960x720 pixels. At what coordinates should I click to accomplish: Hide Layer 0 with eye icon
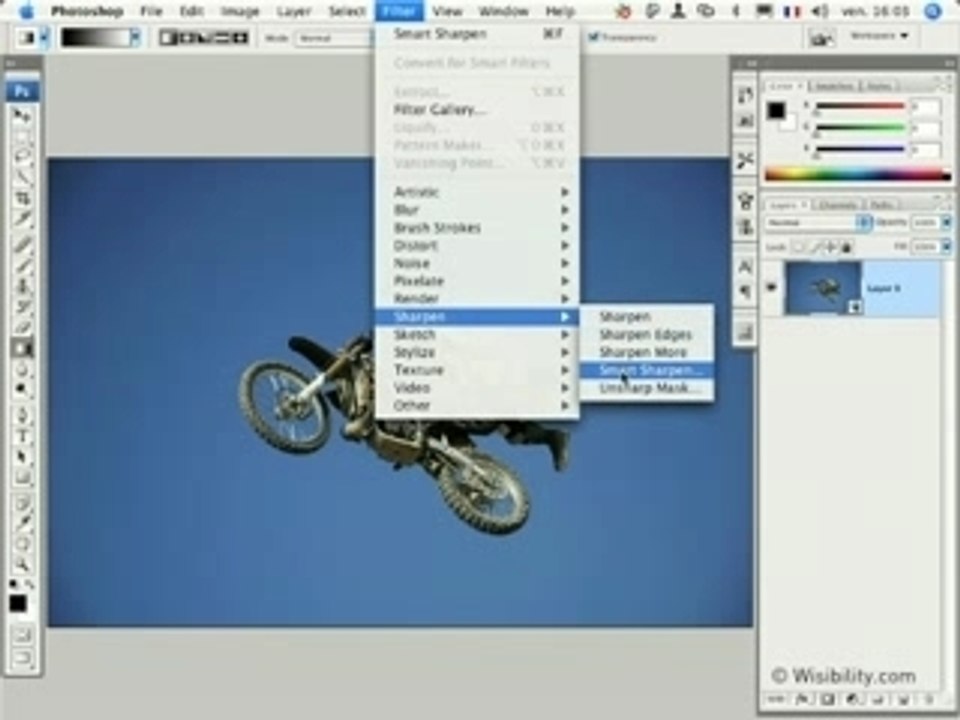(771, 287)
